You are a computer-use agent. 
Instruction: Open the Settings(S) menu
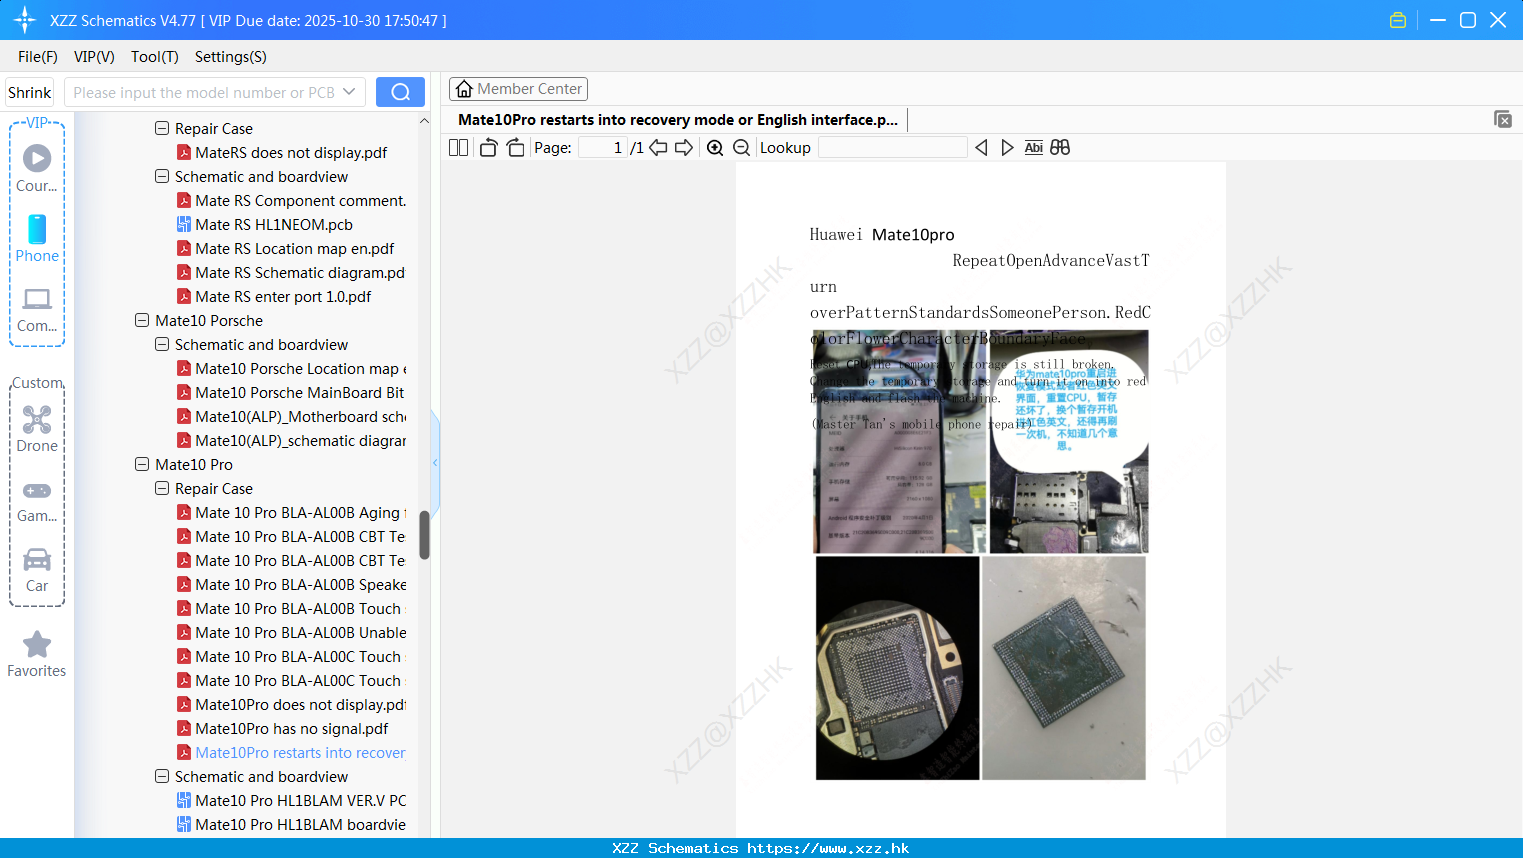coord(231,56)
